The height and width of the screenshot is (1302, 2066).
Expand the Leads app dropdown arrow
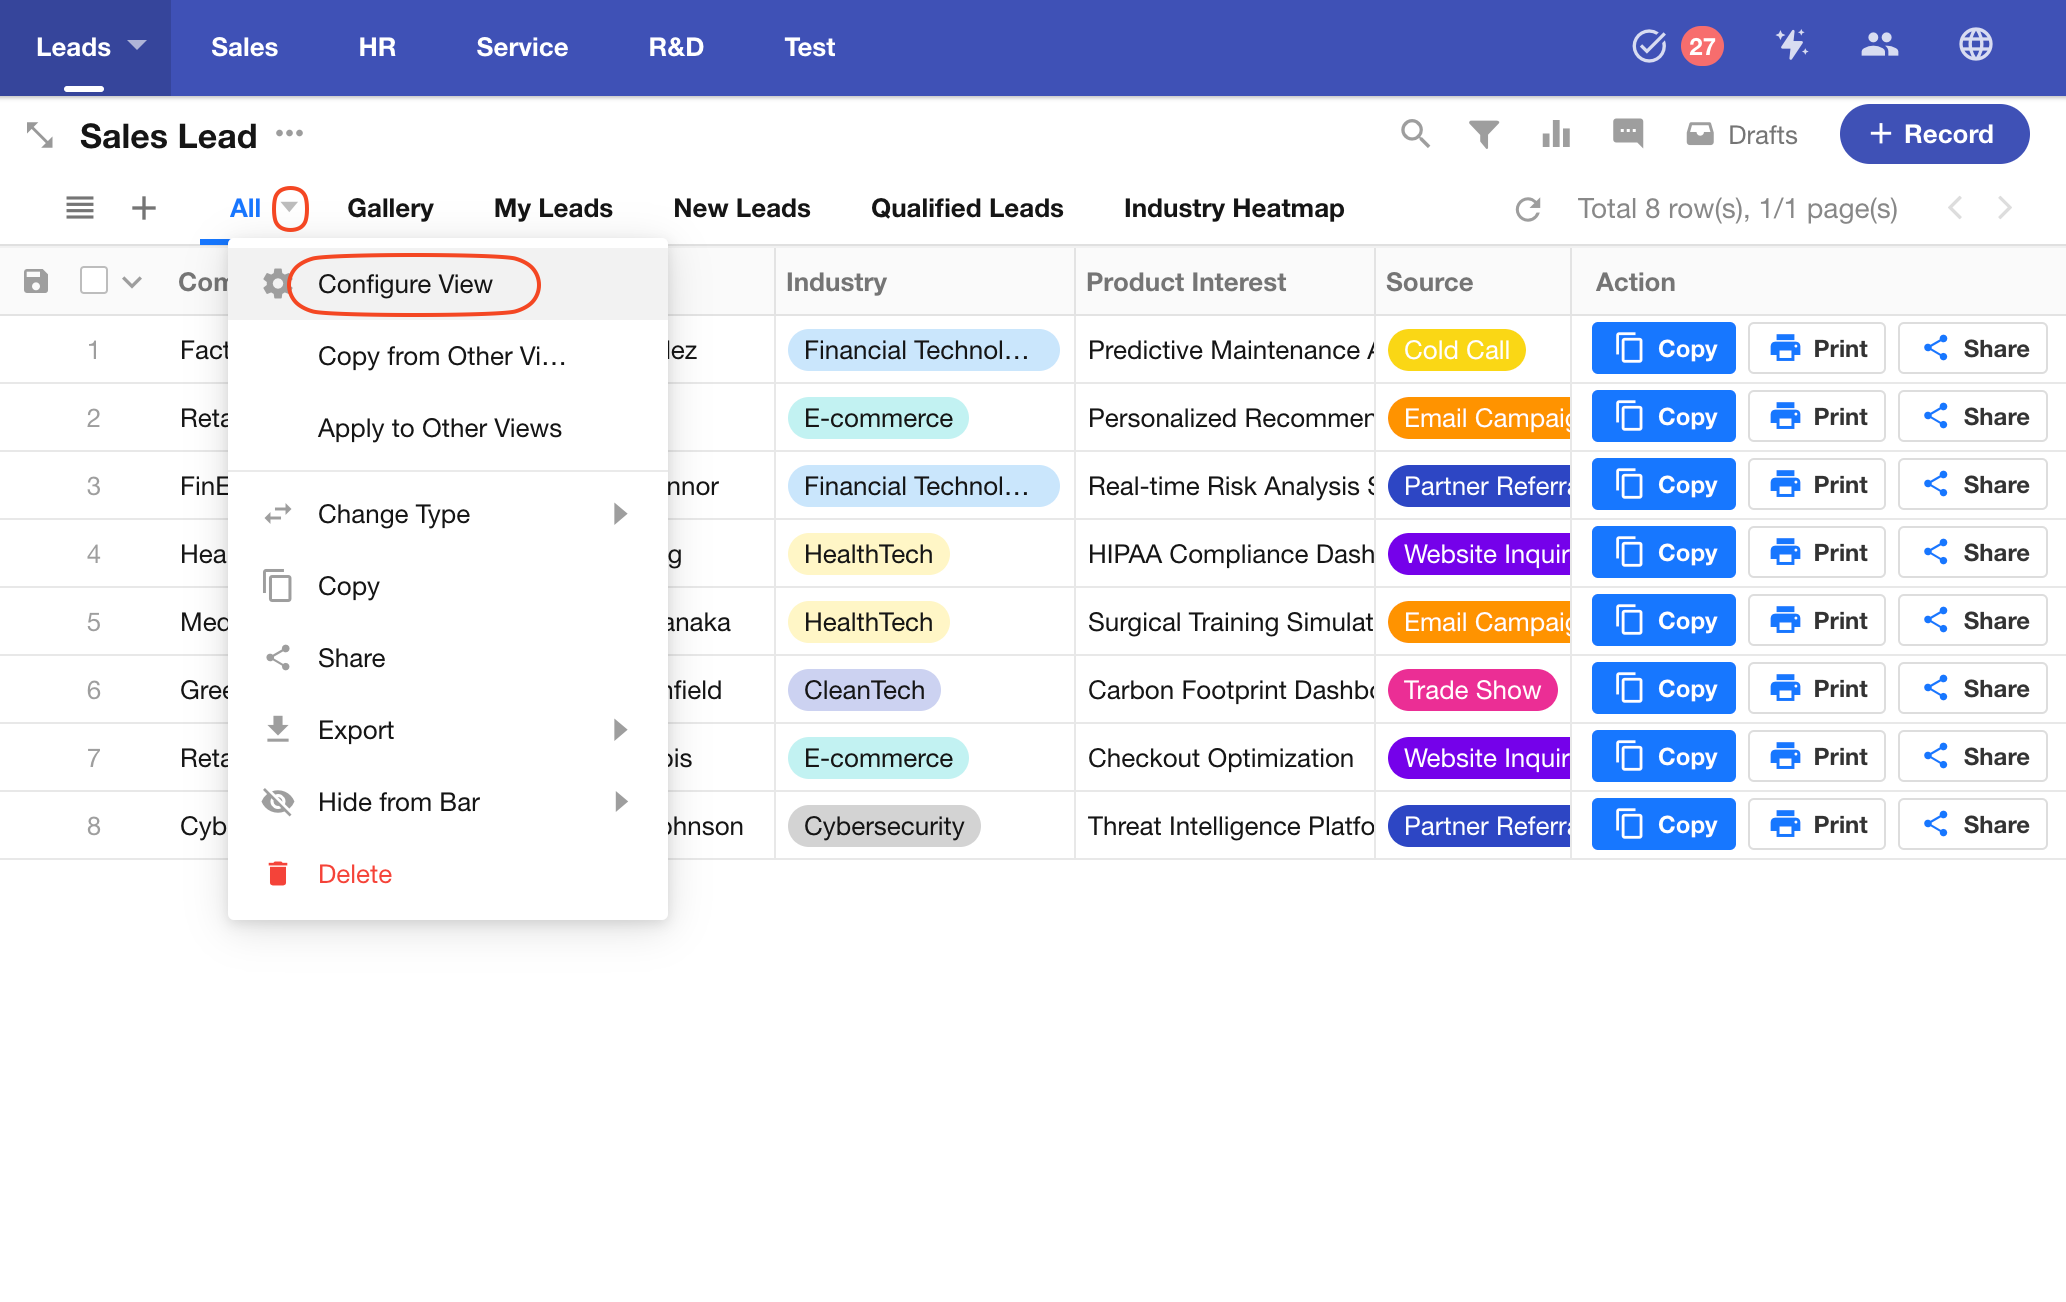(x=137, y=46)
